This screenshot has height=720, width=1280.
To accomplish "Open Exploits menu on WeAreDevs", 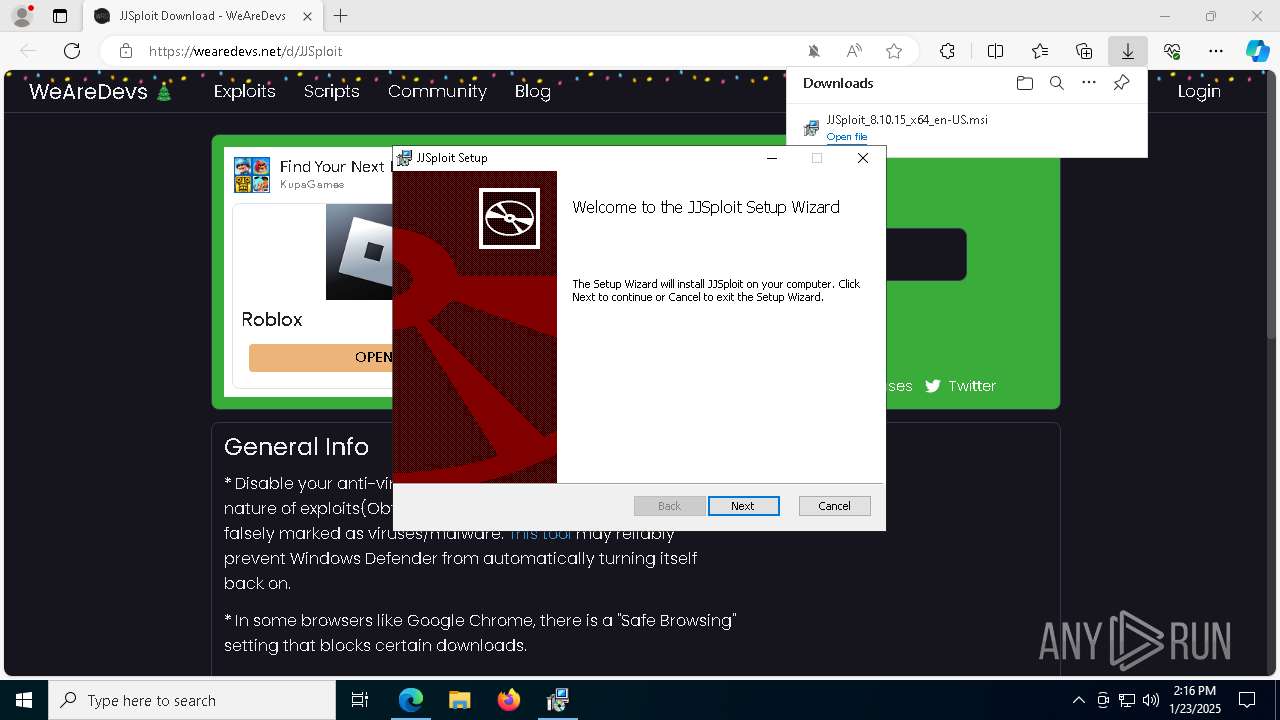I will pyautogui.click(x=245, y=91).
